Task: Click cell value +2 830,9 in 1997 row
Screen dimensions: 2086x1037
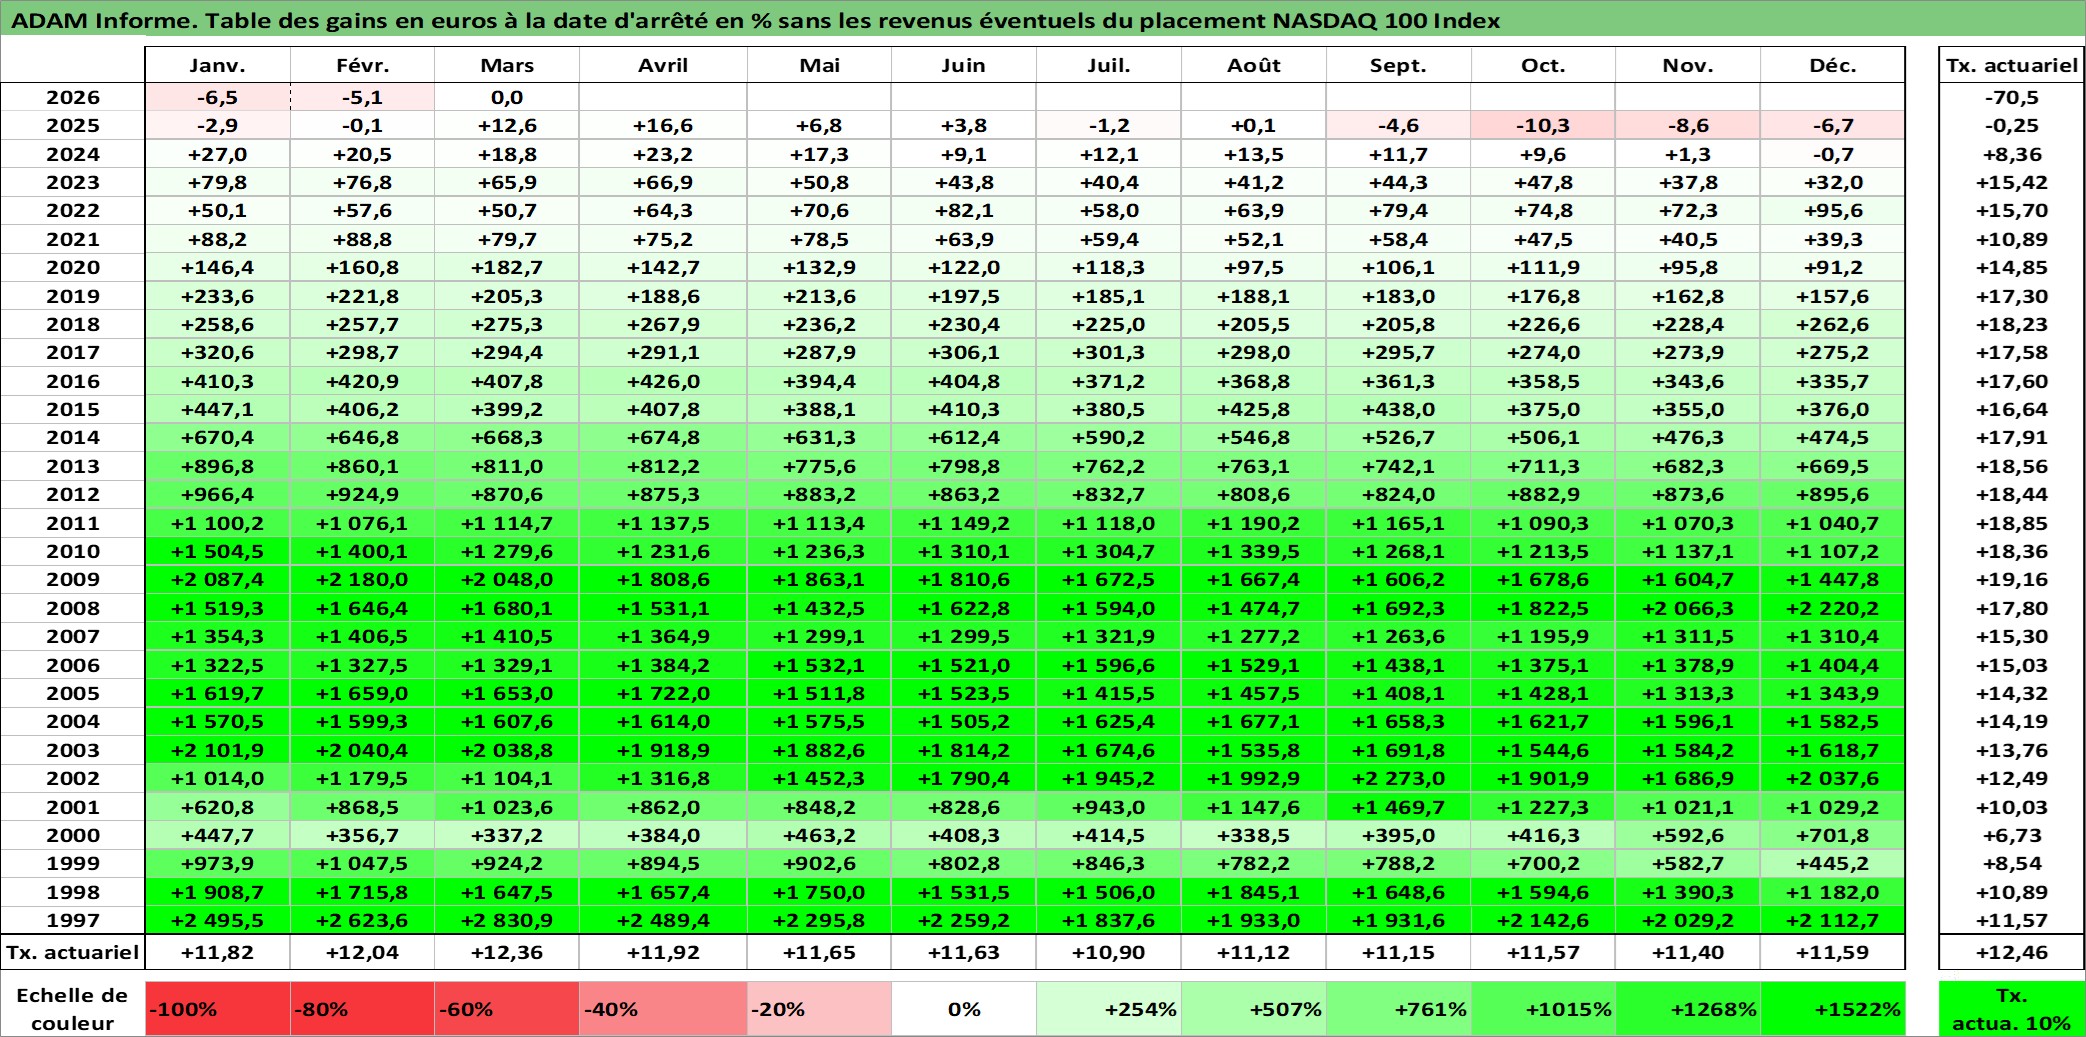Action: pos(507,920)
